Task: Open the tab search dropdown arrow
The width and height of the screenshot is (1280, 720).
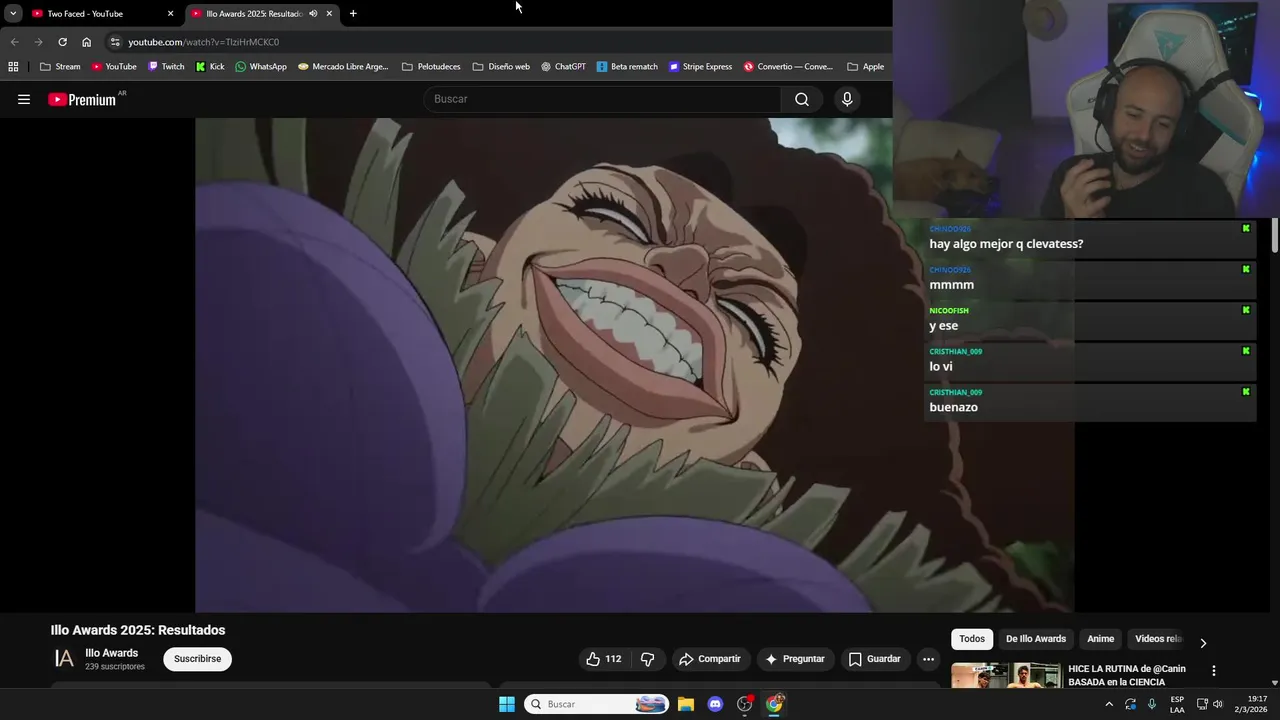Action: [13, 13]
